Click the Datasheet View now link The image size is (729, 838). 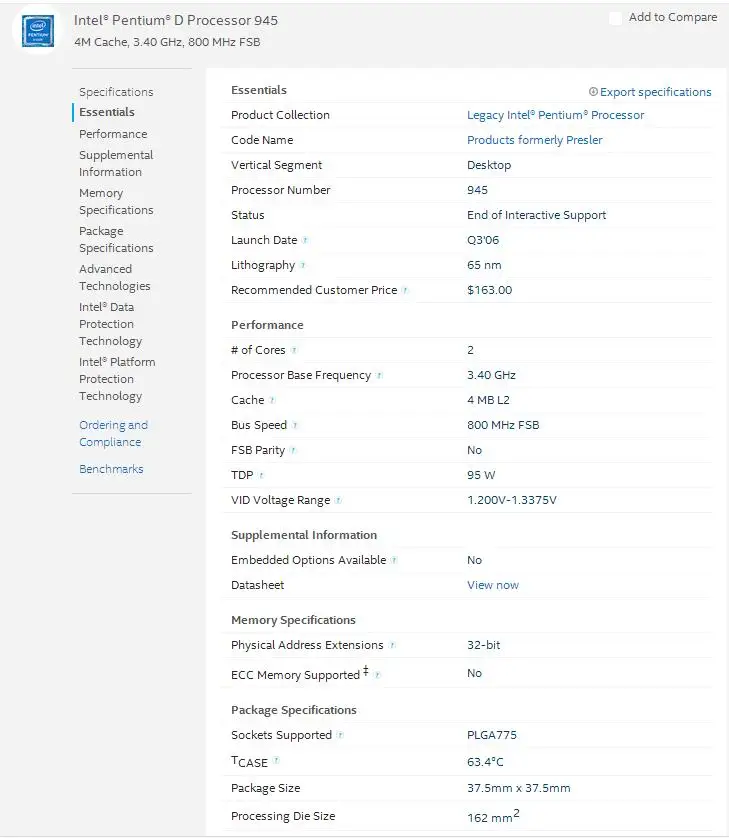tap(493, 585)
